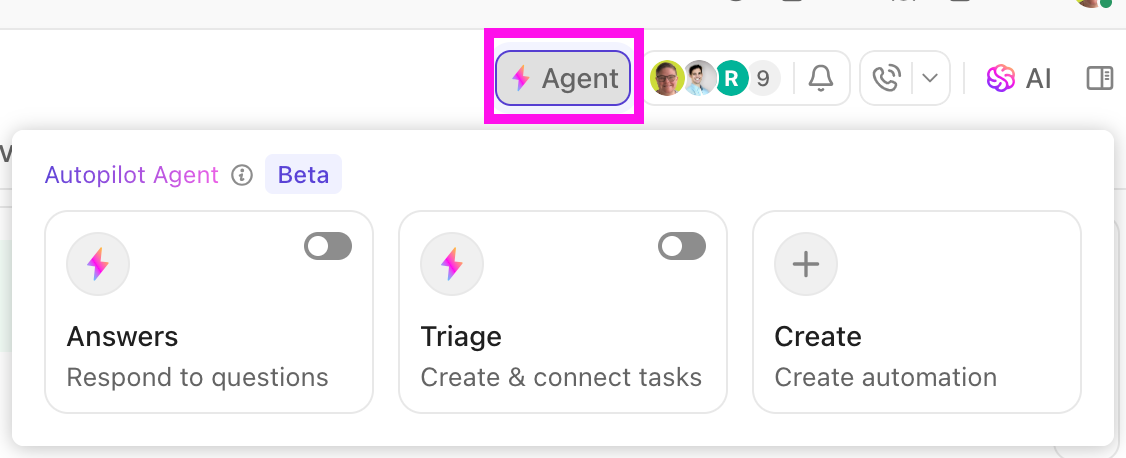Click the Answers lightning bolt icon

(x=98, y=264)
